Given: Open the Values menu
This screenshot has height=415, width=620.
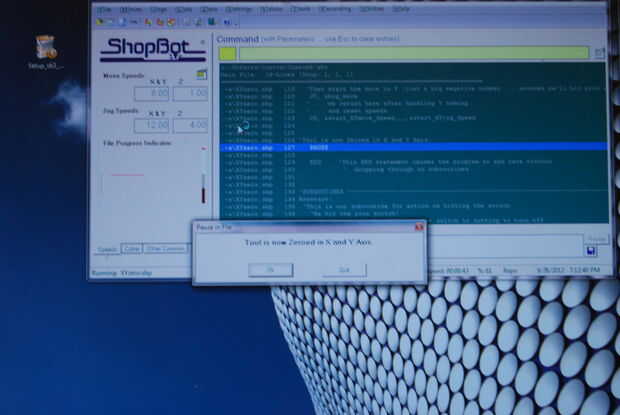Looking at the screenshot, I should (x=271, y=9).
